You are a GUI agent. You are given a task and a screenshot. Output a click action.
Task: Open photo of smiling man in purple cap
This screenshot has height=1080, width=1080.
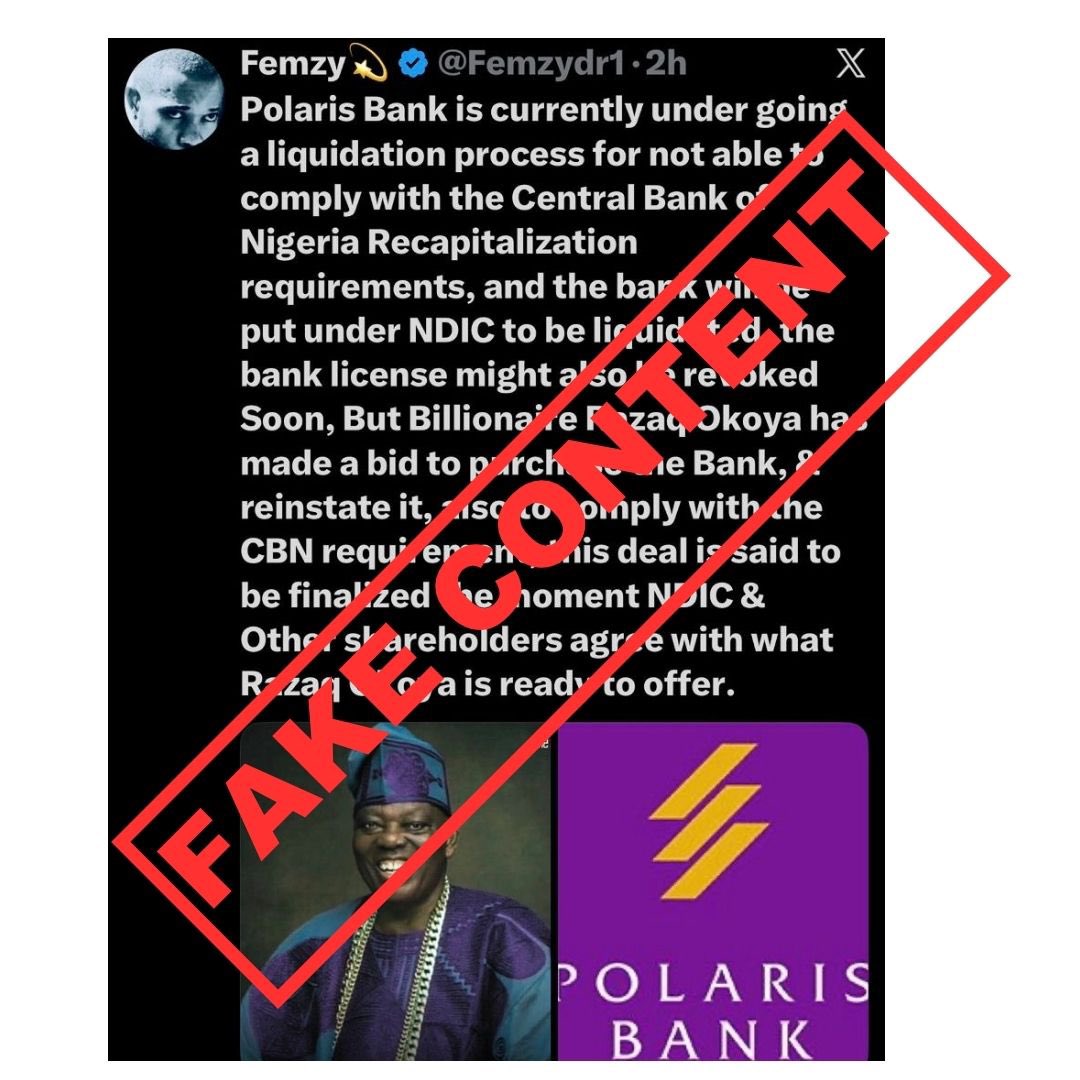pyautogui.click(x=395, y=891)
